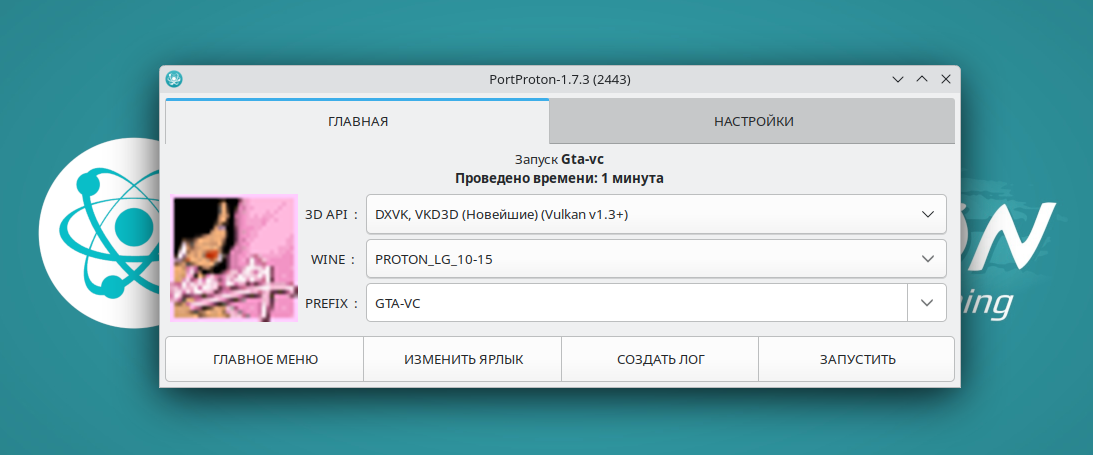Maximize the PortProton window
This screenshot has width=1093, height=455.
pos(922,79)
